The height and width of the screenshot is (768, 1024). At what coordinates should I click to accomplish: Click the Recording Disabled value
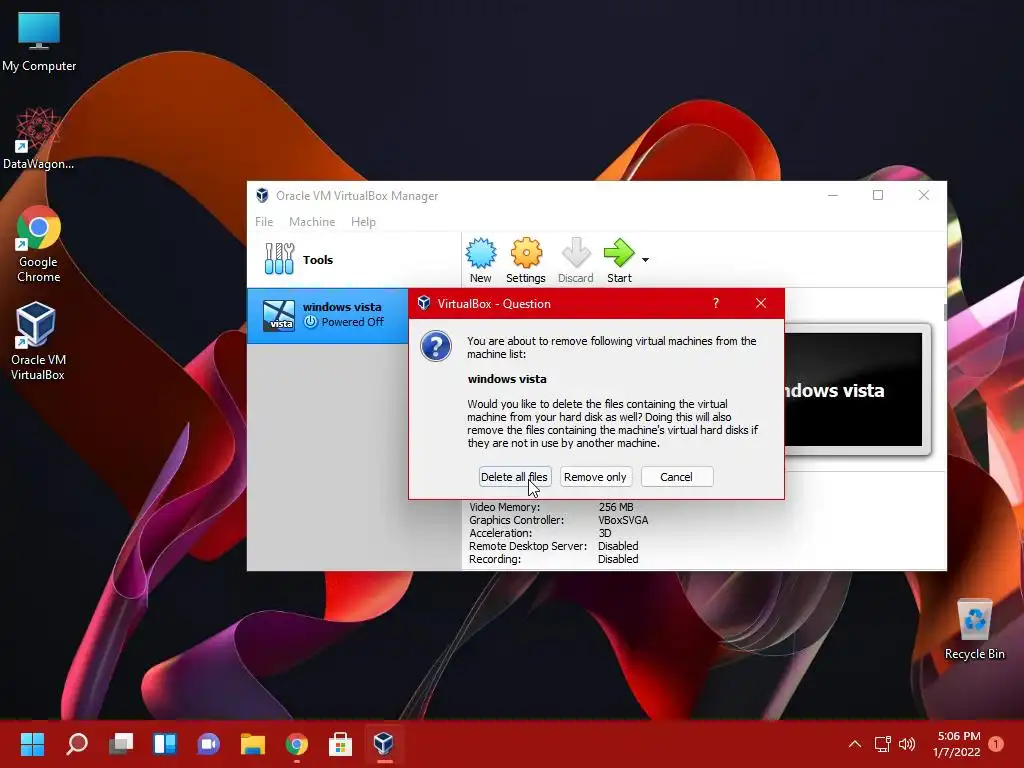(x=618, y=559)
